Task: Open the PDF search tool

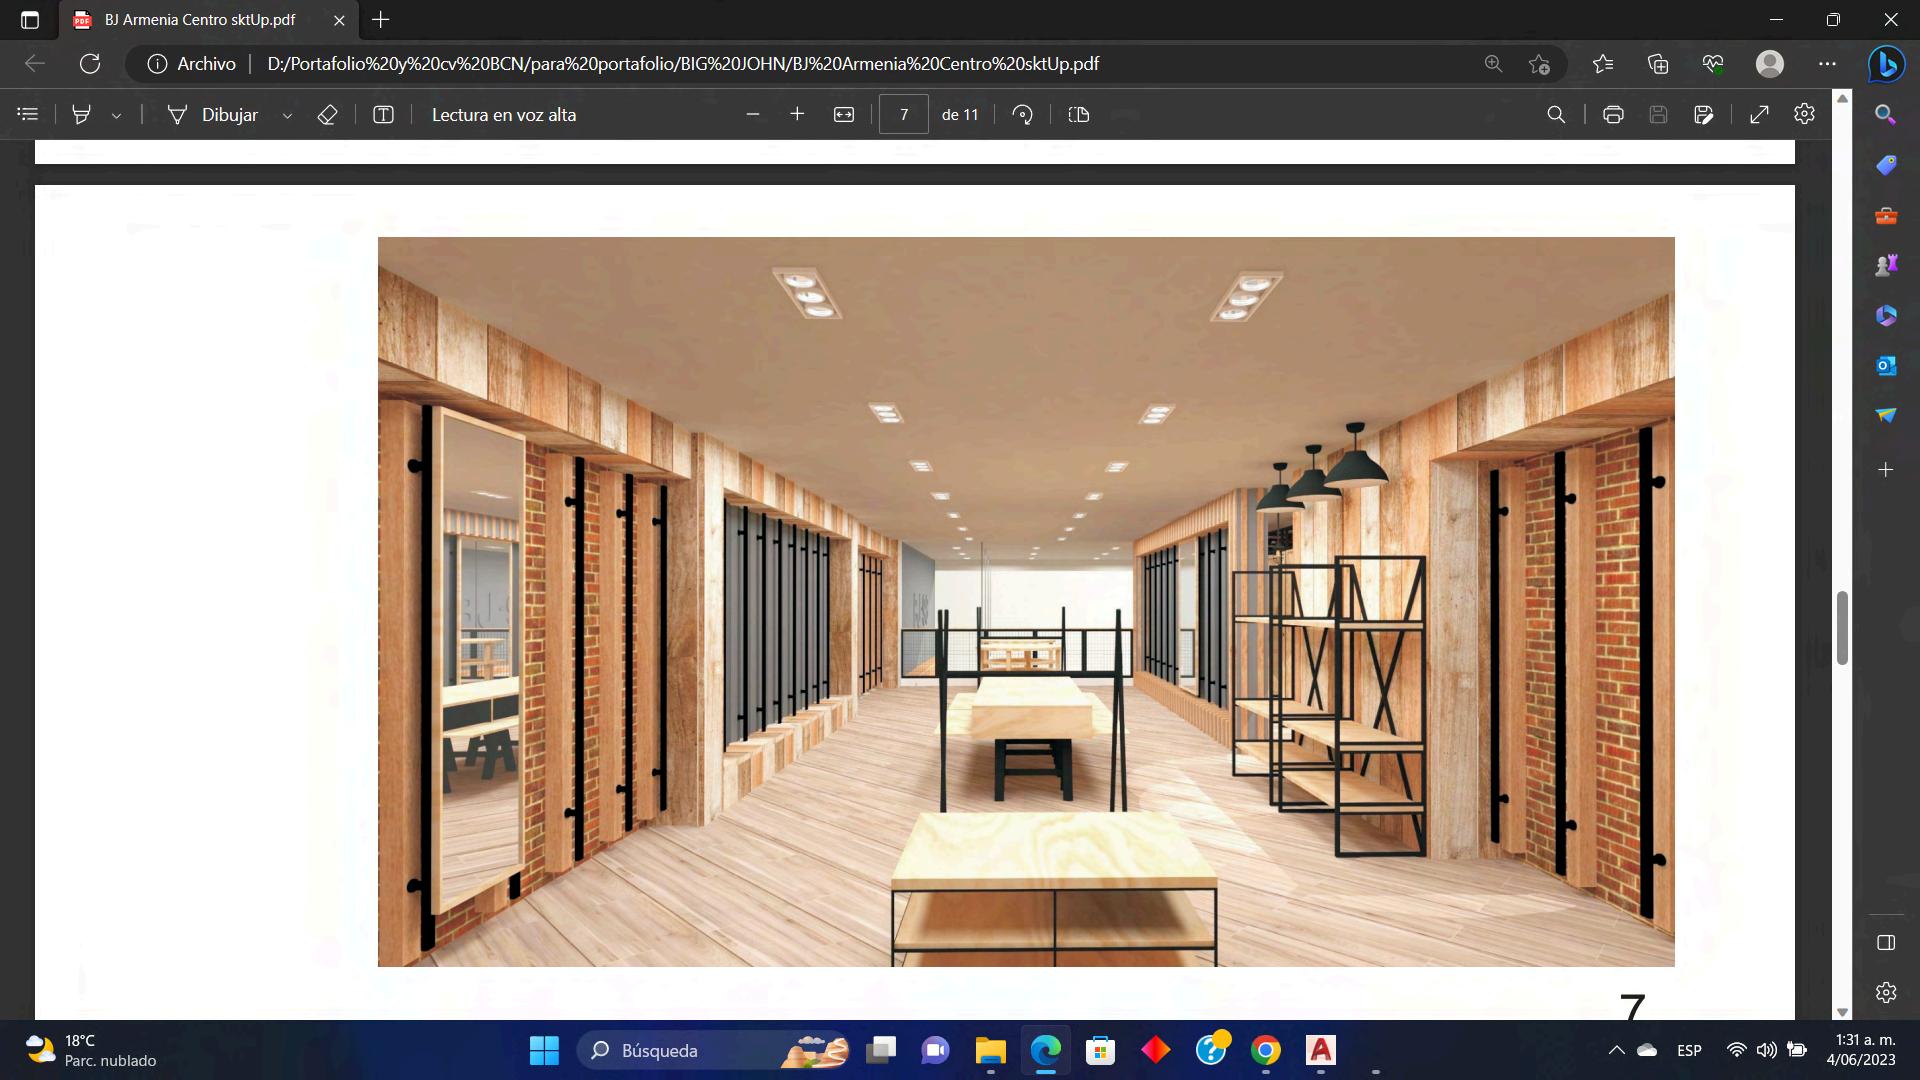Action: coord(1556,114)
